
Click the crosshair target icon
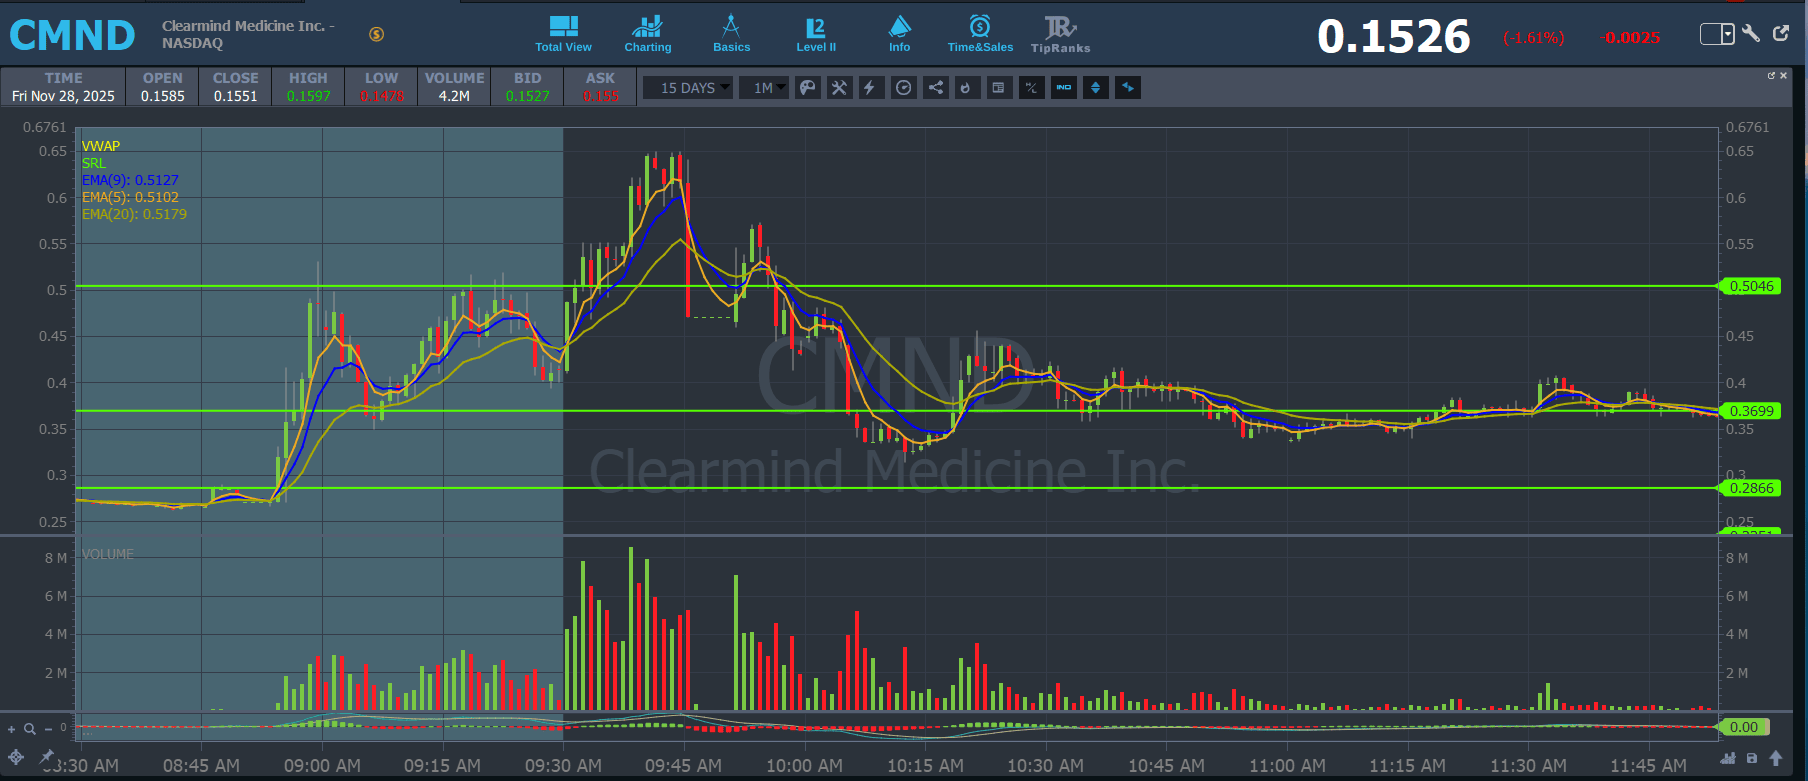(16, 757)
